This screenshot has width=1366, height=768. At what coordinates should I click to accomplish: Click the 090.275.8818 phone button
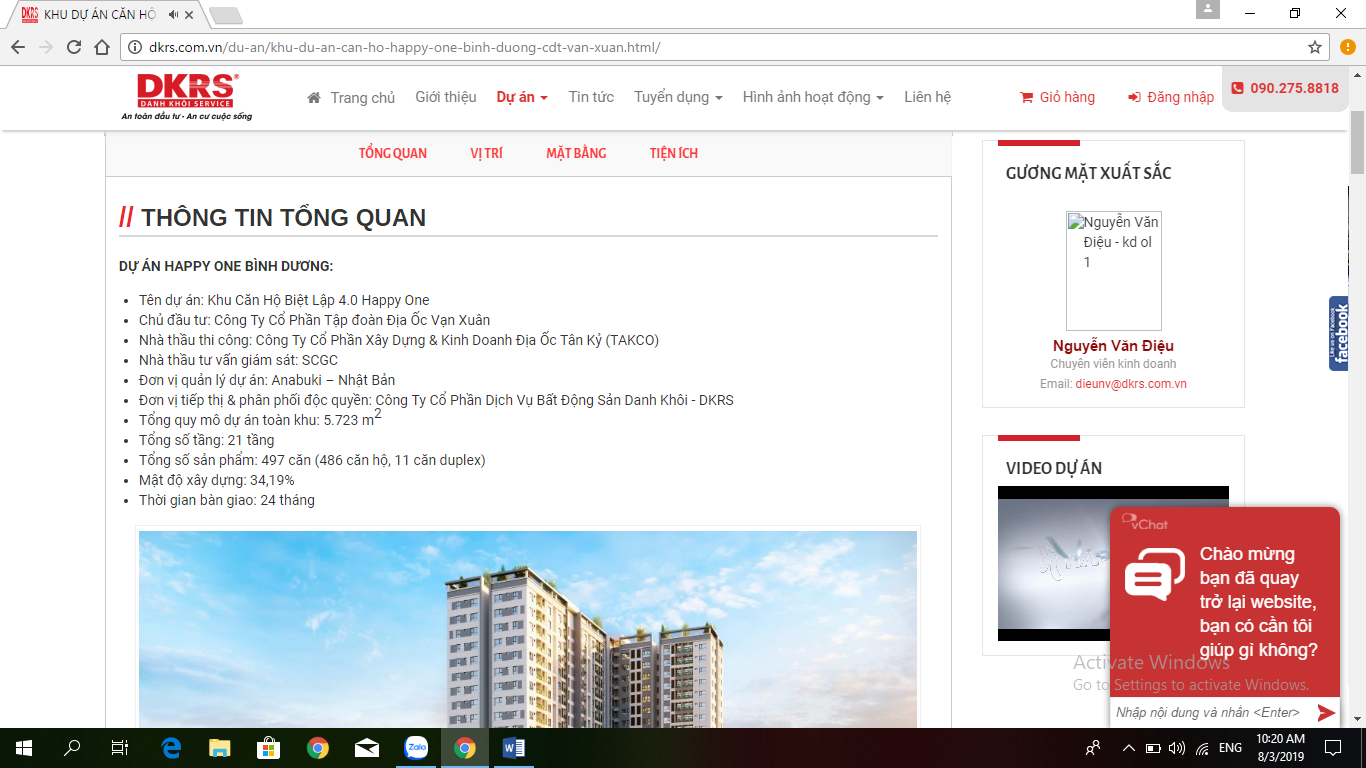pos(1285,88)
